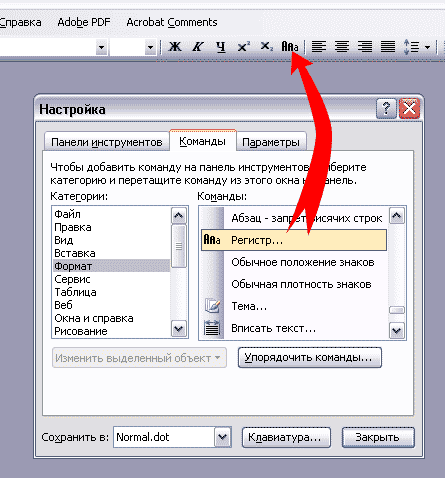Apply subscript formatting in toolbar

coord(266,47)
